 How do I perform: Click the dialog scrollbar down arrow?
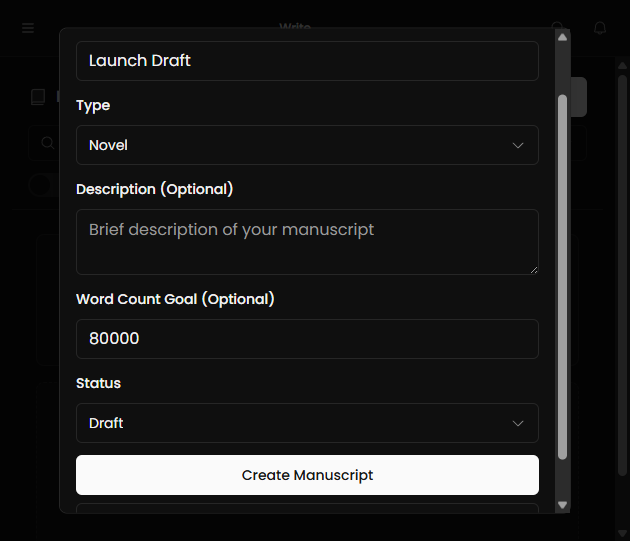click(562, 505)
